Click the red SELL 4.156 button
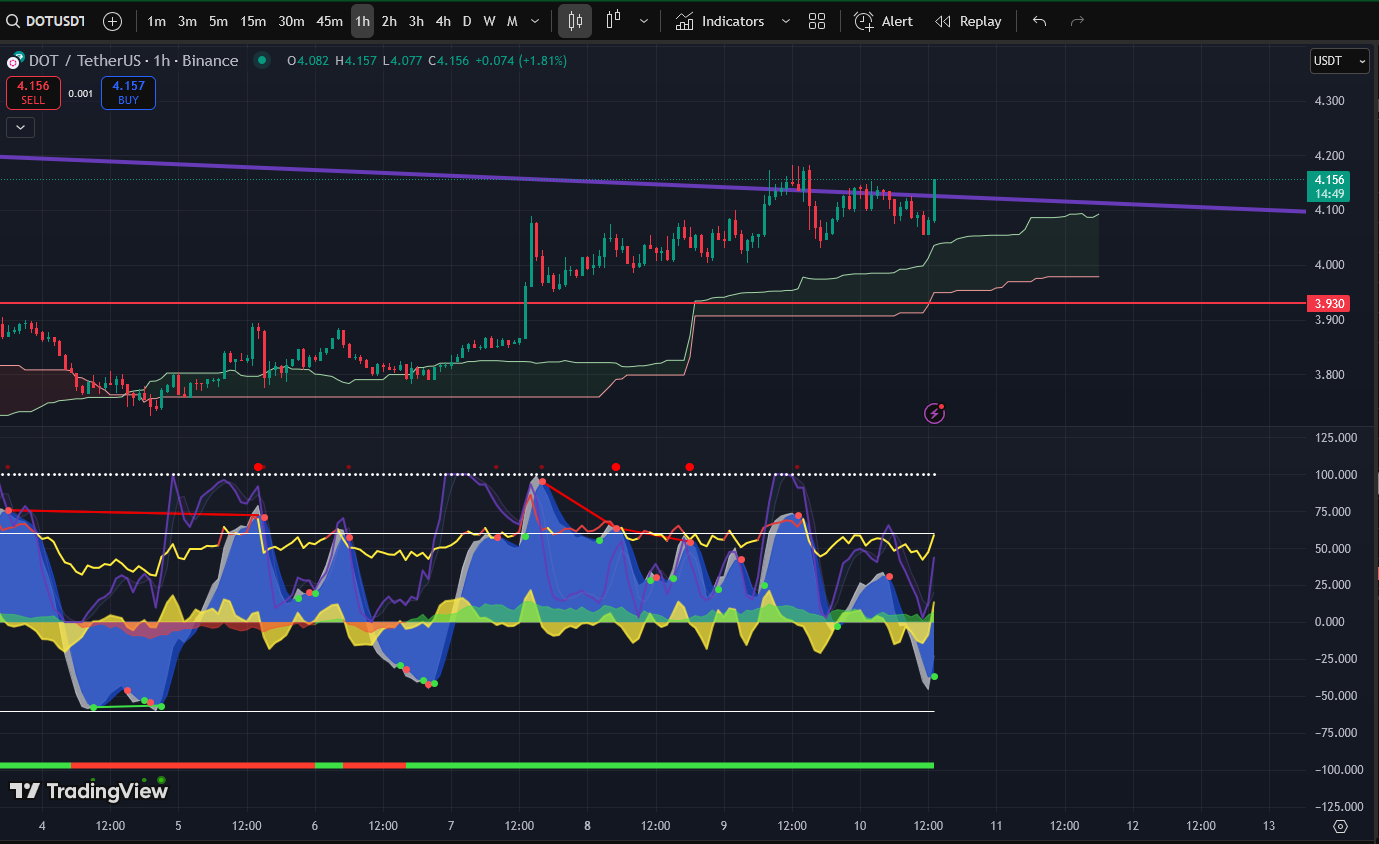 [33, 93]
